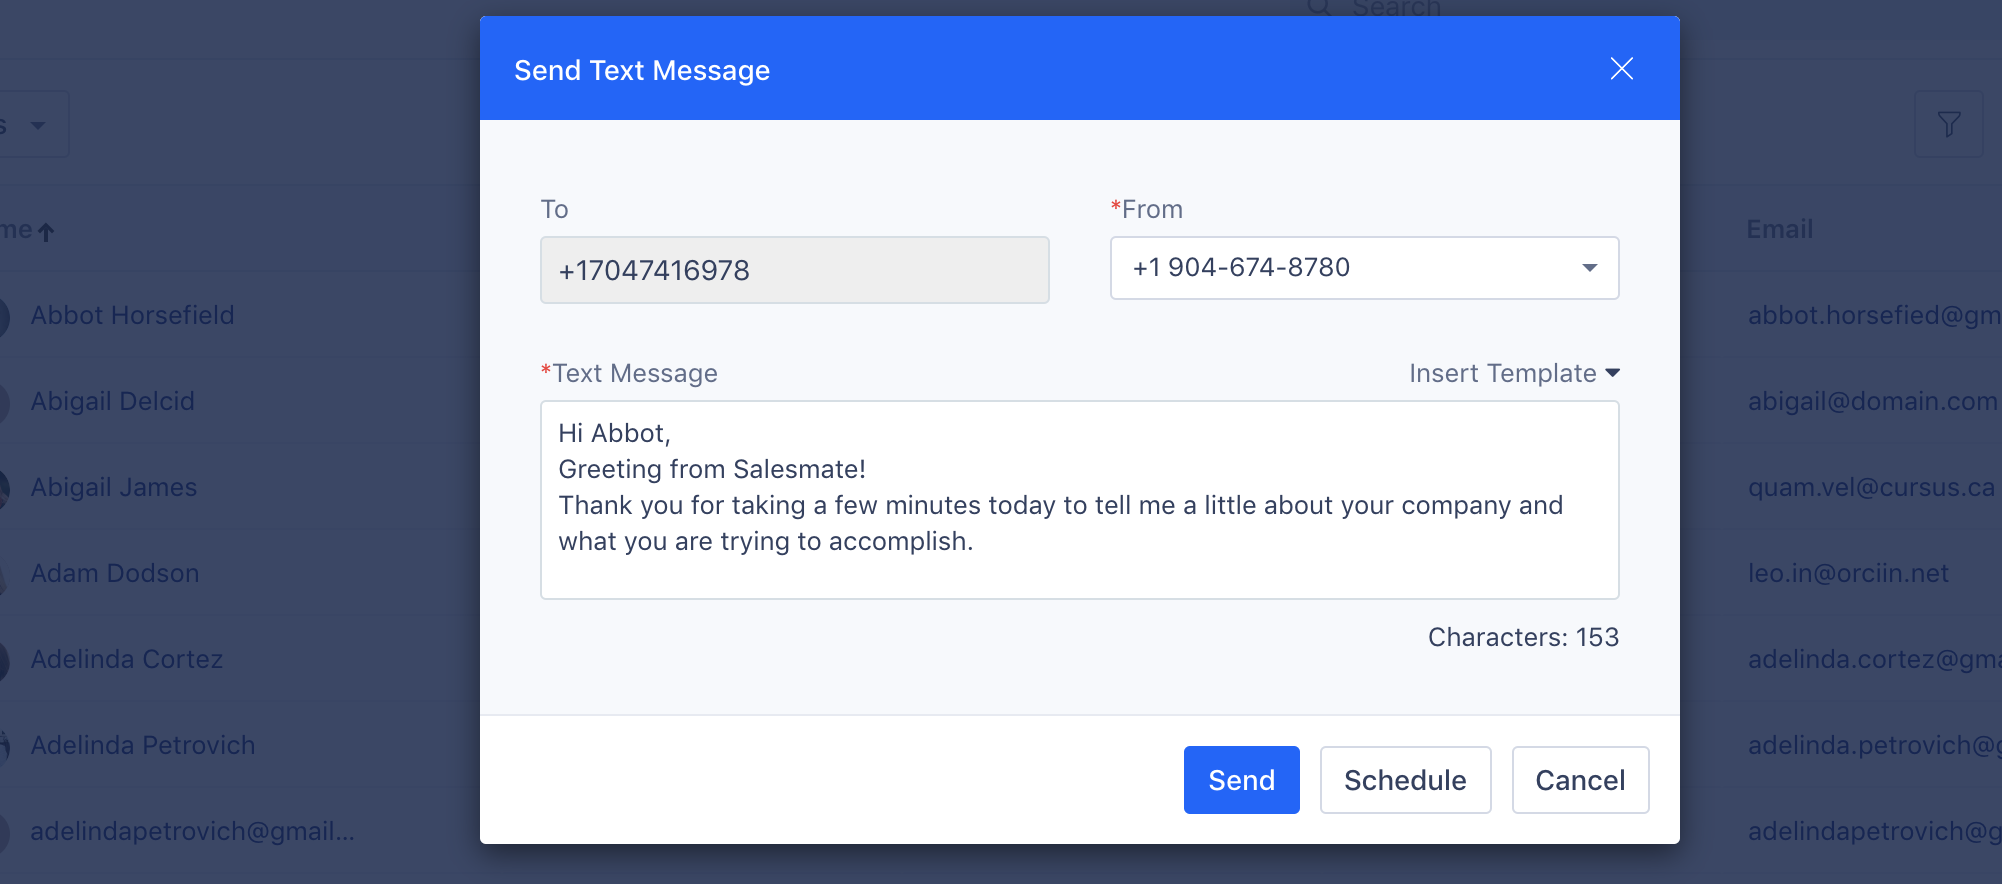The width and height of the screenshot is (2002, 884).
Task: Open Abigail Delcid contact
Action: [112, 401]
